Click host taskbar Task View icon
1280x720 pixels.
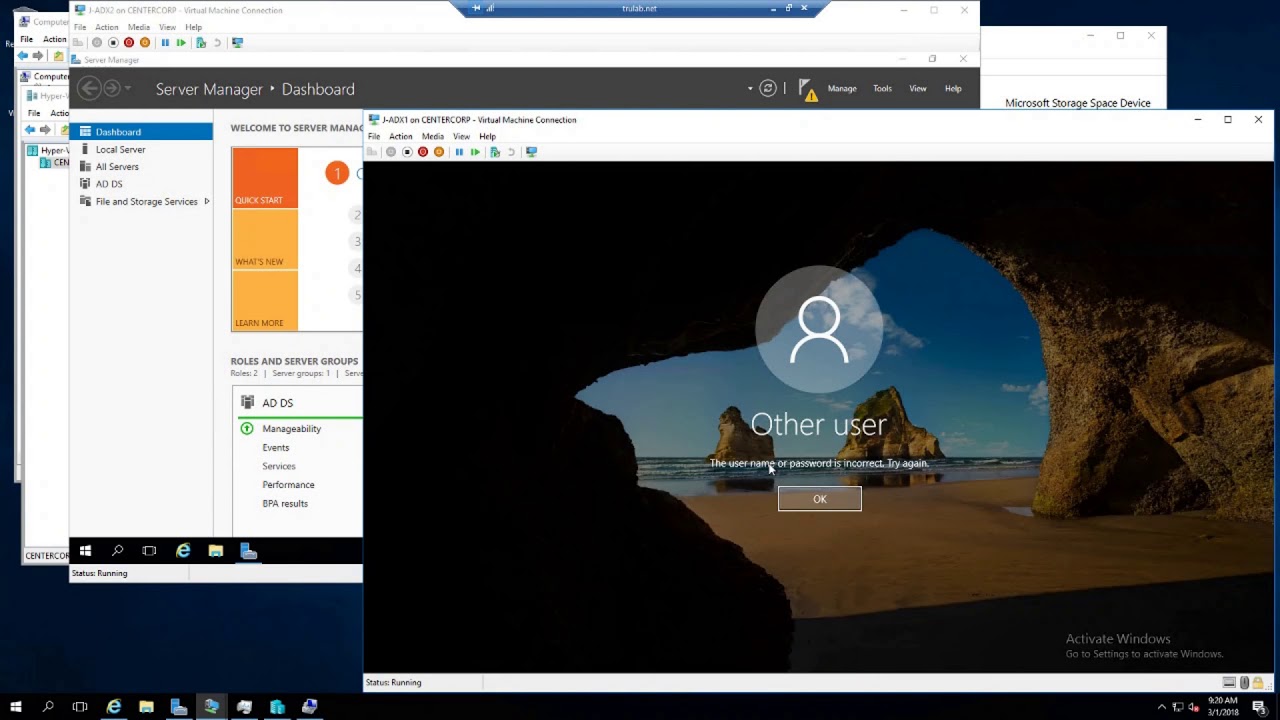[x=80, y=707]
